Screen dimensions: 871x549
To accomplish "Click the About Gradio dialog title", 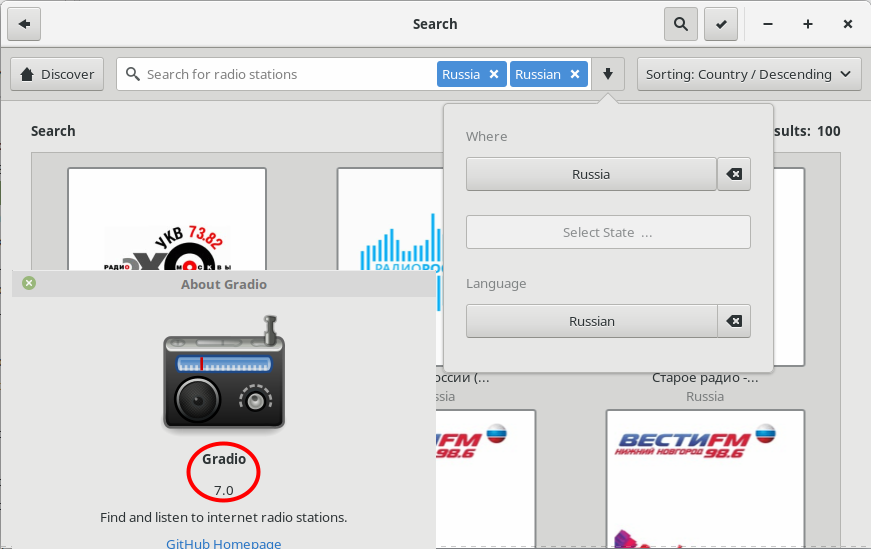I will pyautogui.click(x=224, y=284).
